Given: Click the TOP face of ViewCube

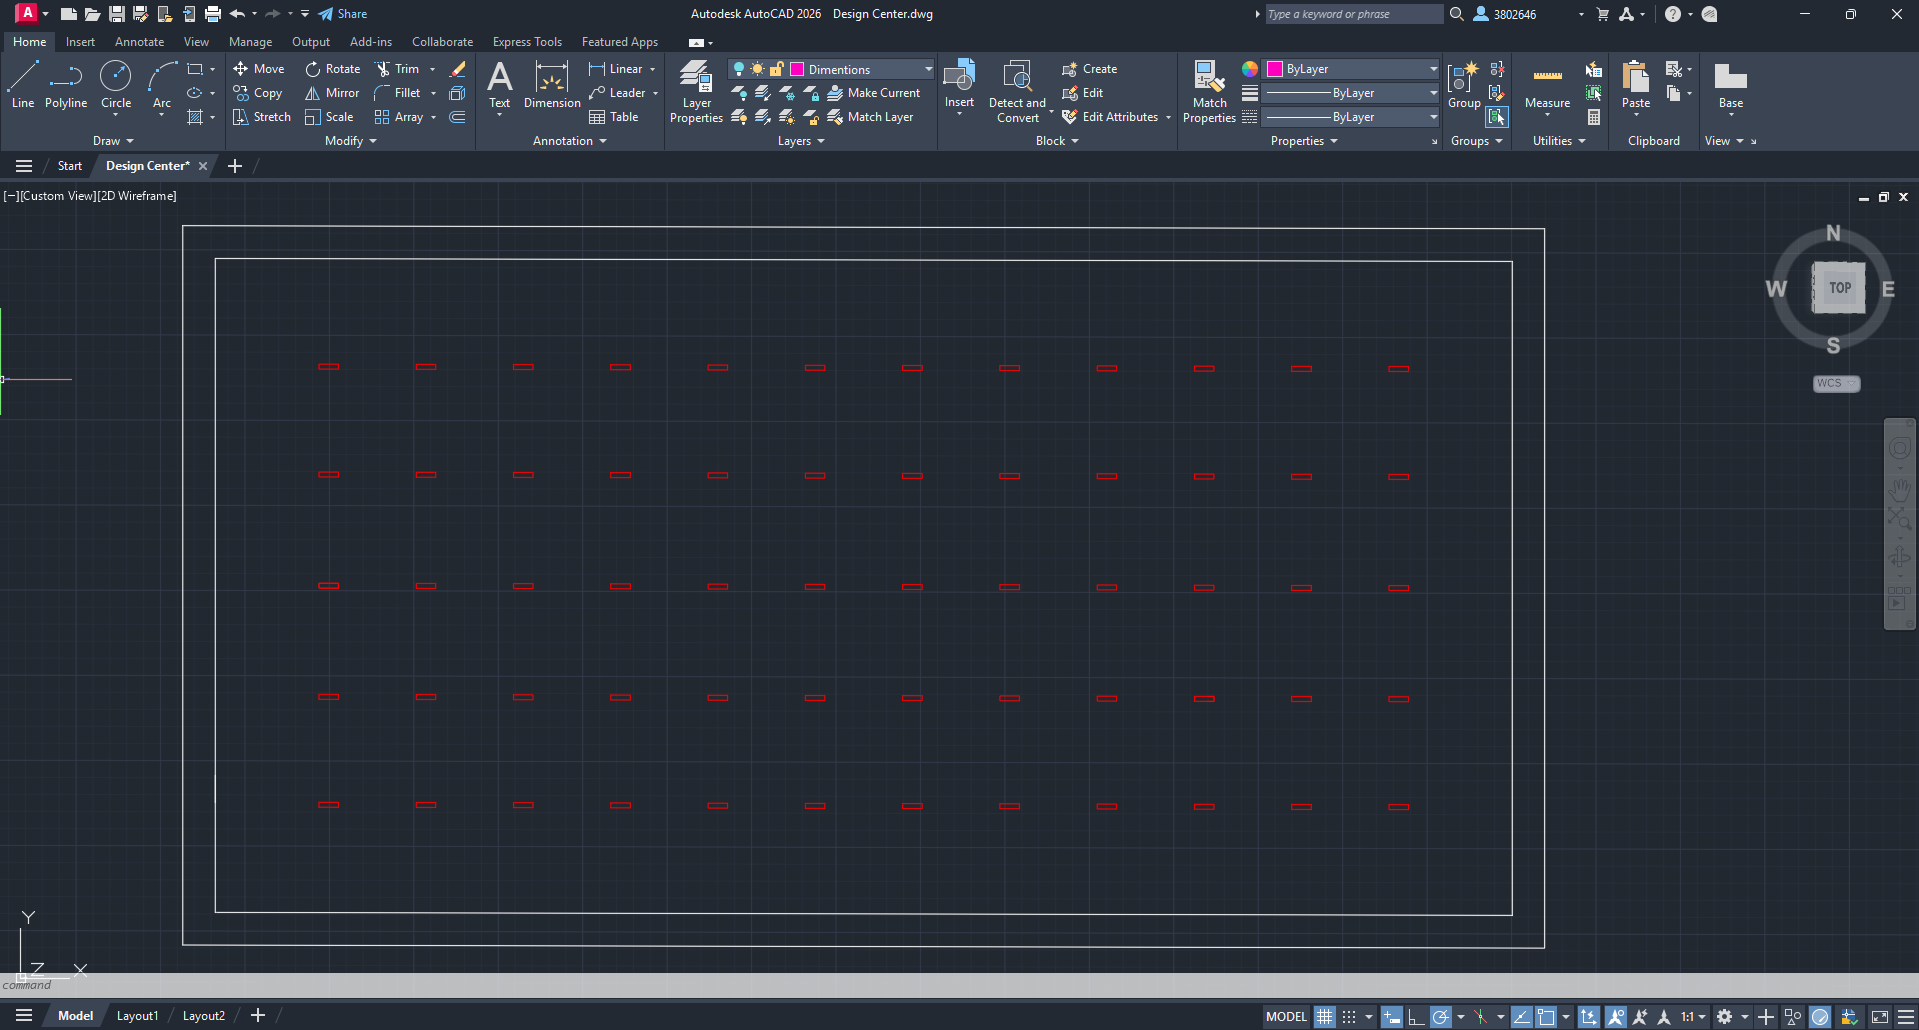Looking at the screenshot, I should [x=1839, y=288].
